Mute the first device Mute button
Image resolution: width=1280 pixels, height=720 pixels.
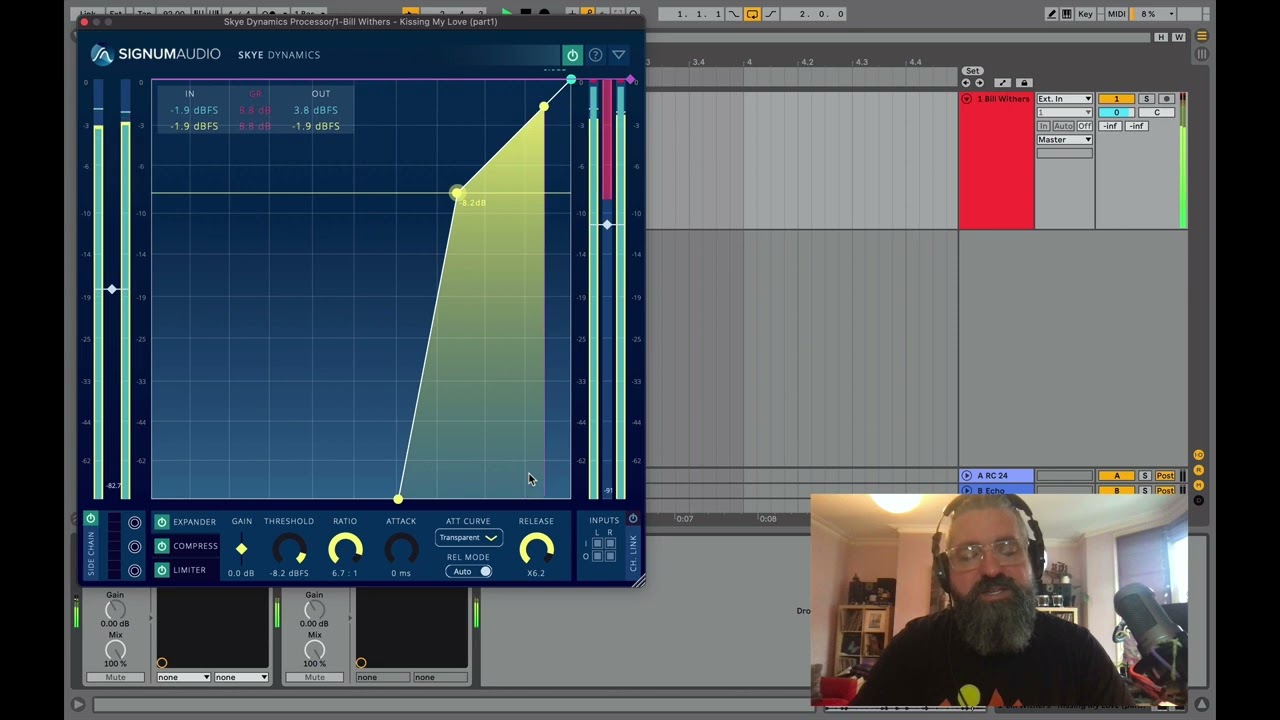click(115, 677)
